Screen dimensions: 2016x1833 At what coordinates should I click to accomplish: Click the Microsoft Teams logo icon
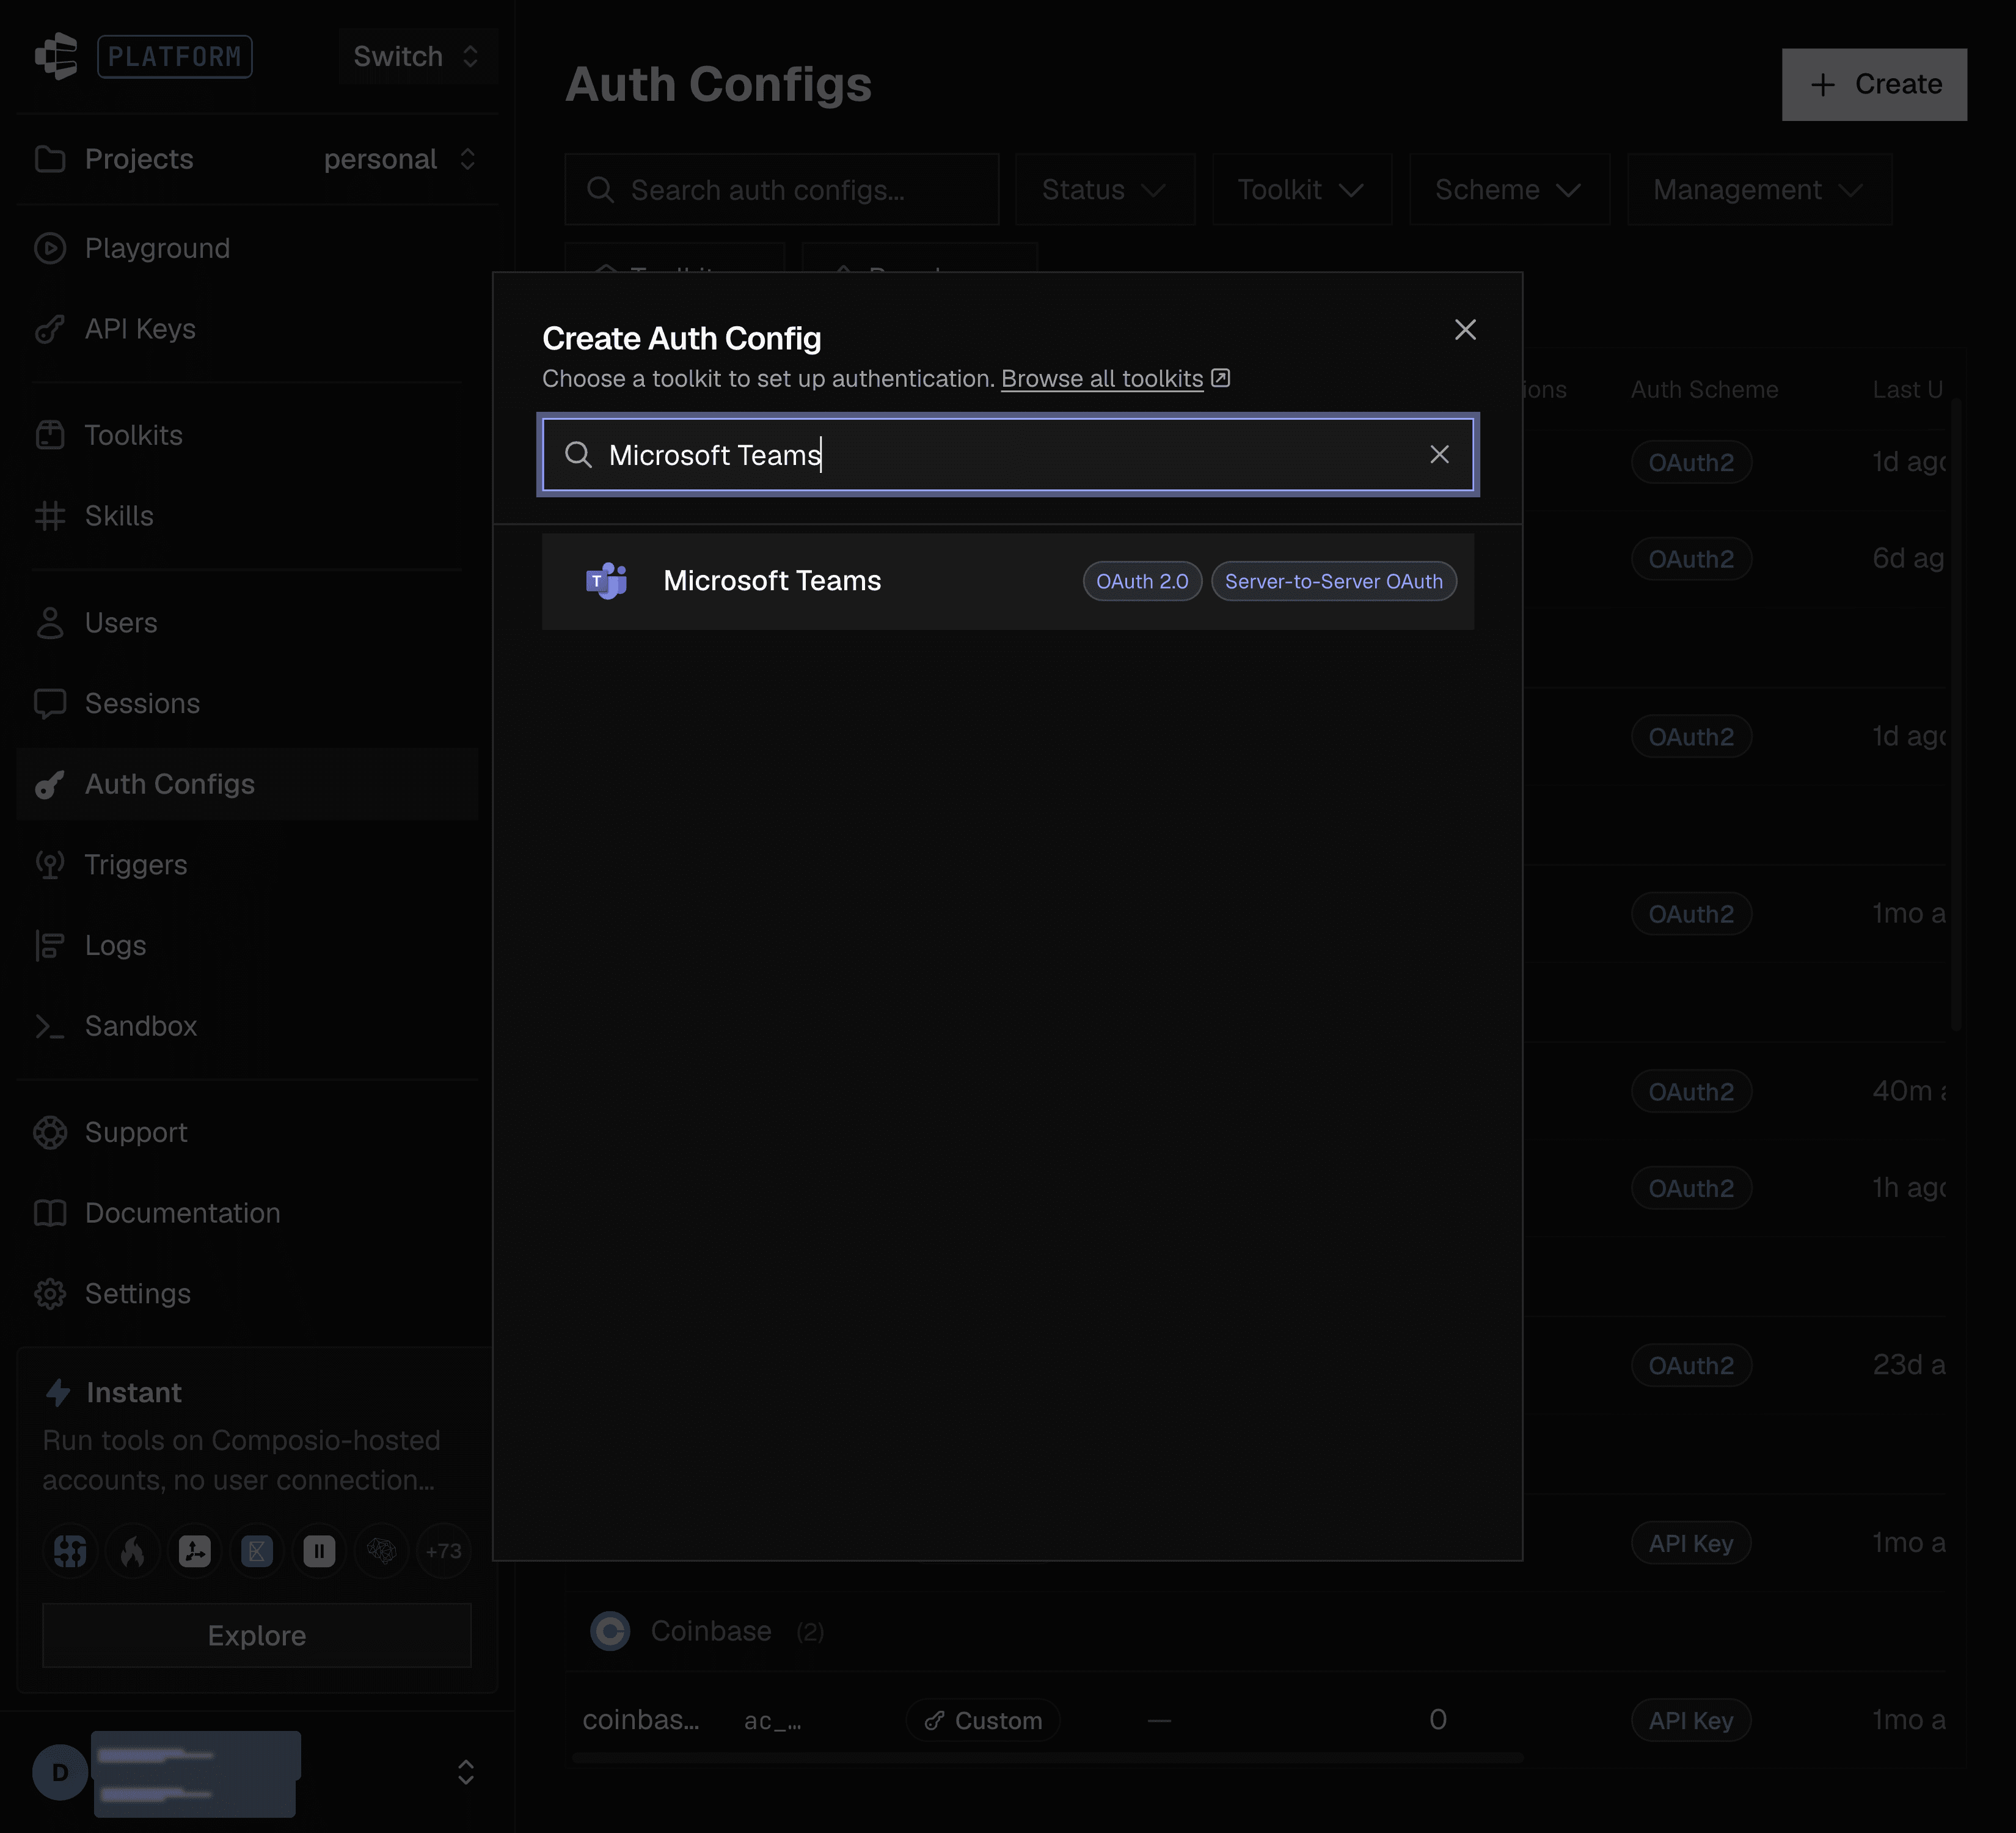[x=607, y=581]
